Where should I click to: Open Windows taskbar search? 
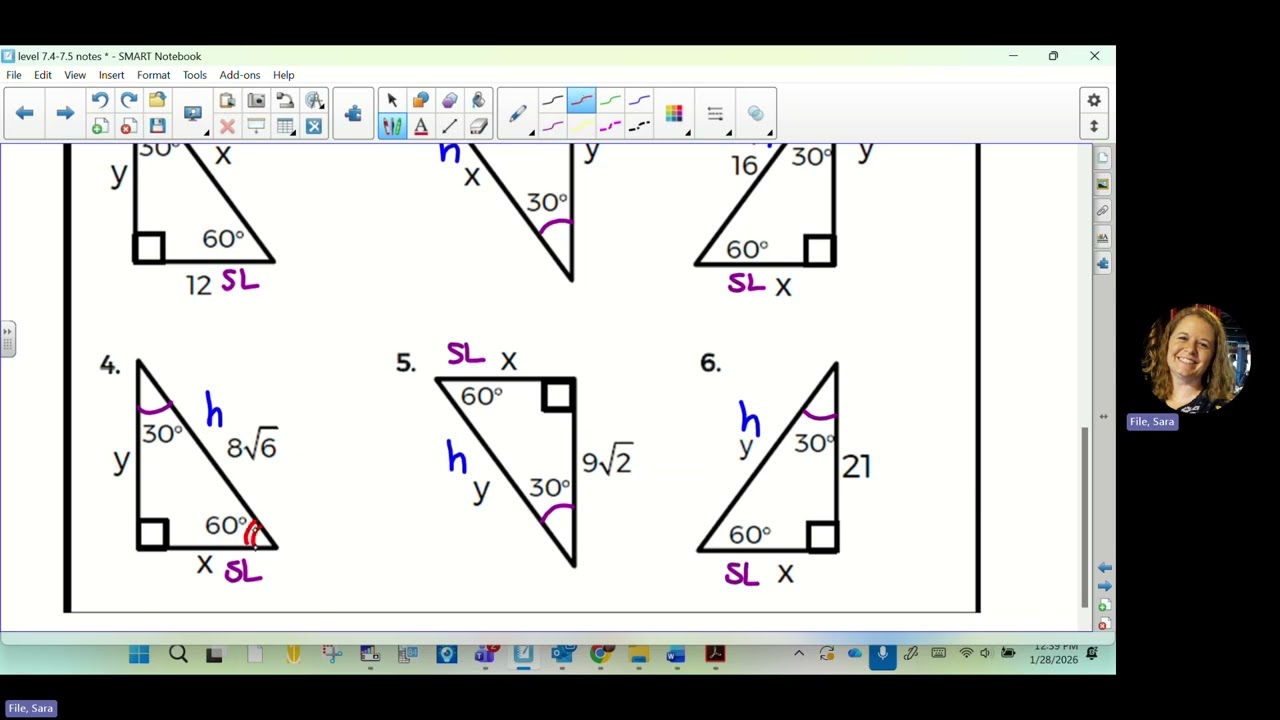(x=178, y=655)
